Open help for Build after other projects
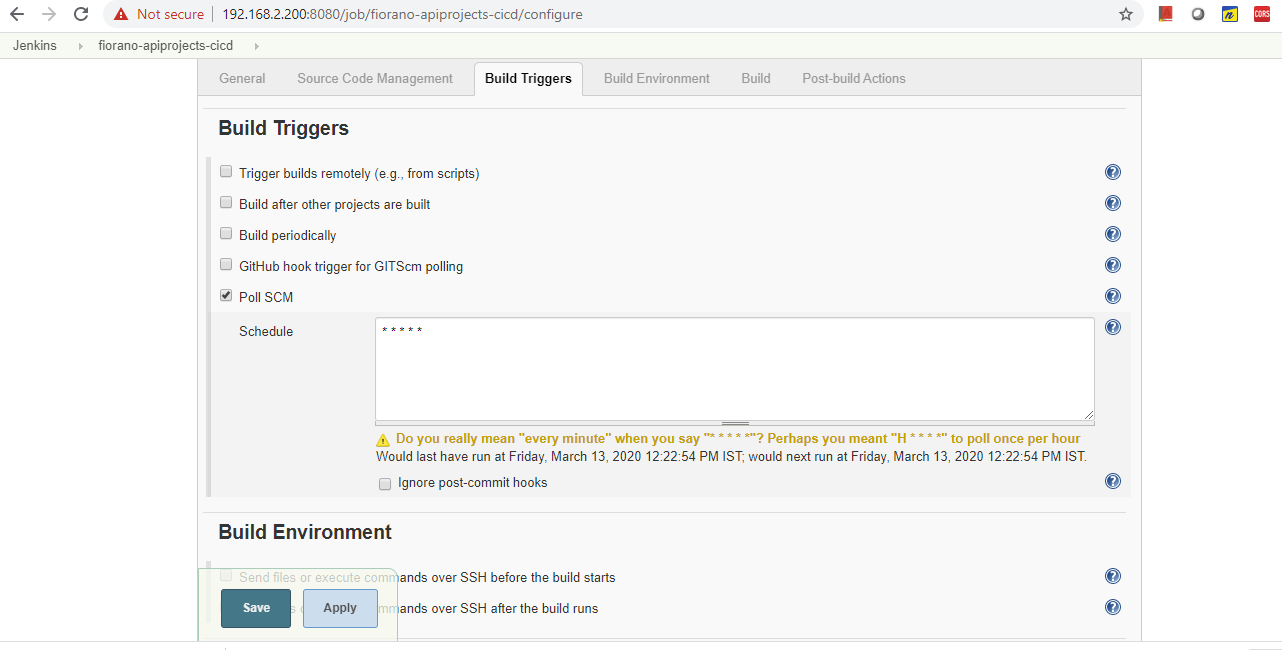This screenshot has width=1282, height=650. pos(1112,203)
